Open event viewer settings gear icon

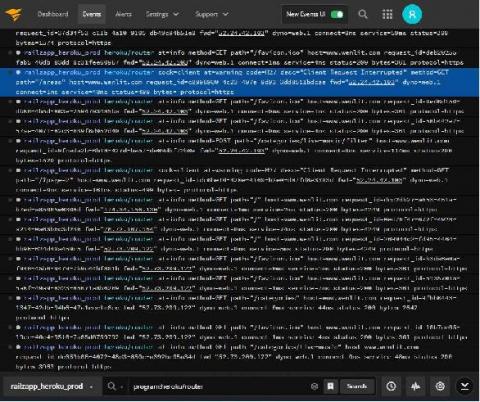[440, 386]
